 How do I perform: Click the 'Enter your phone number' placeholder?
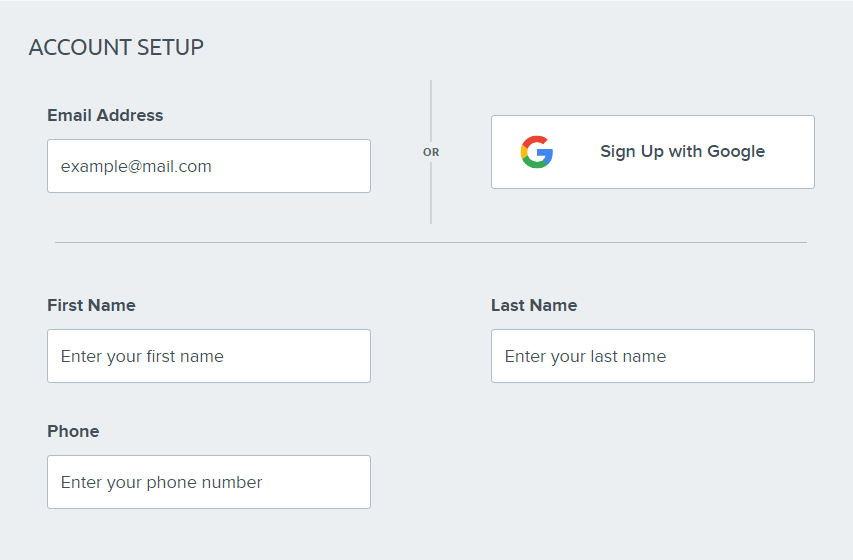click(x=161, y=482)
